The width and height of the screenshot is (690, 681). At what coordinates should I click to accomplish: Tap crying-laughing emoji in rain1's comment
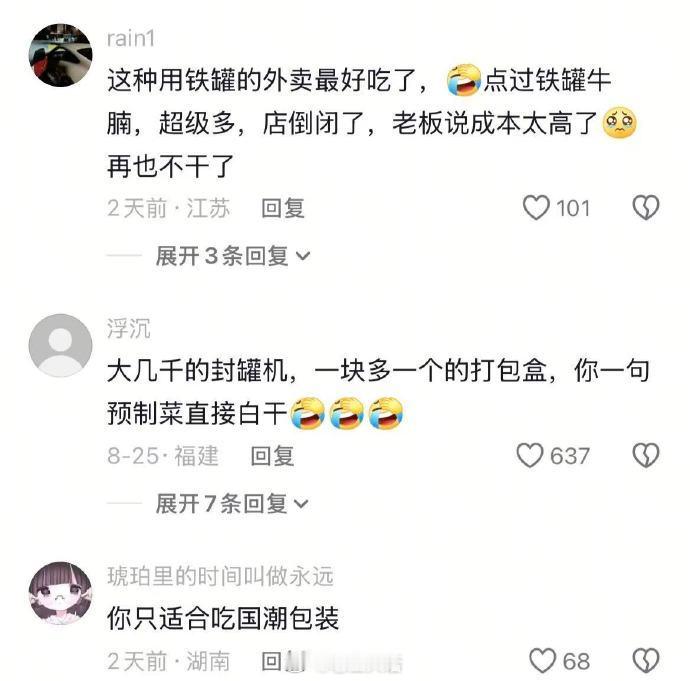[463, 80]
